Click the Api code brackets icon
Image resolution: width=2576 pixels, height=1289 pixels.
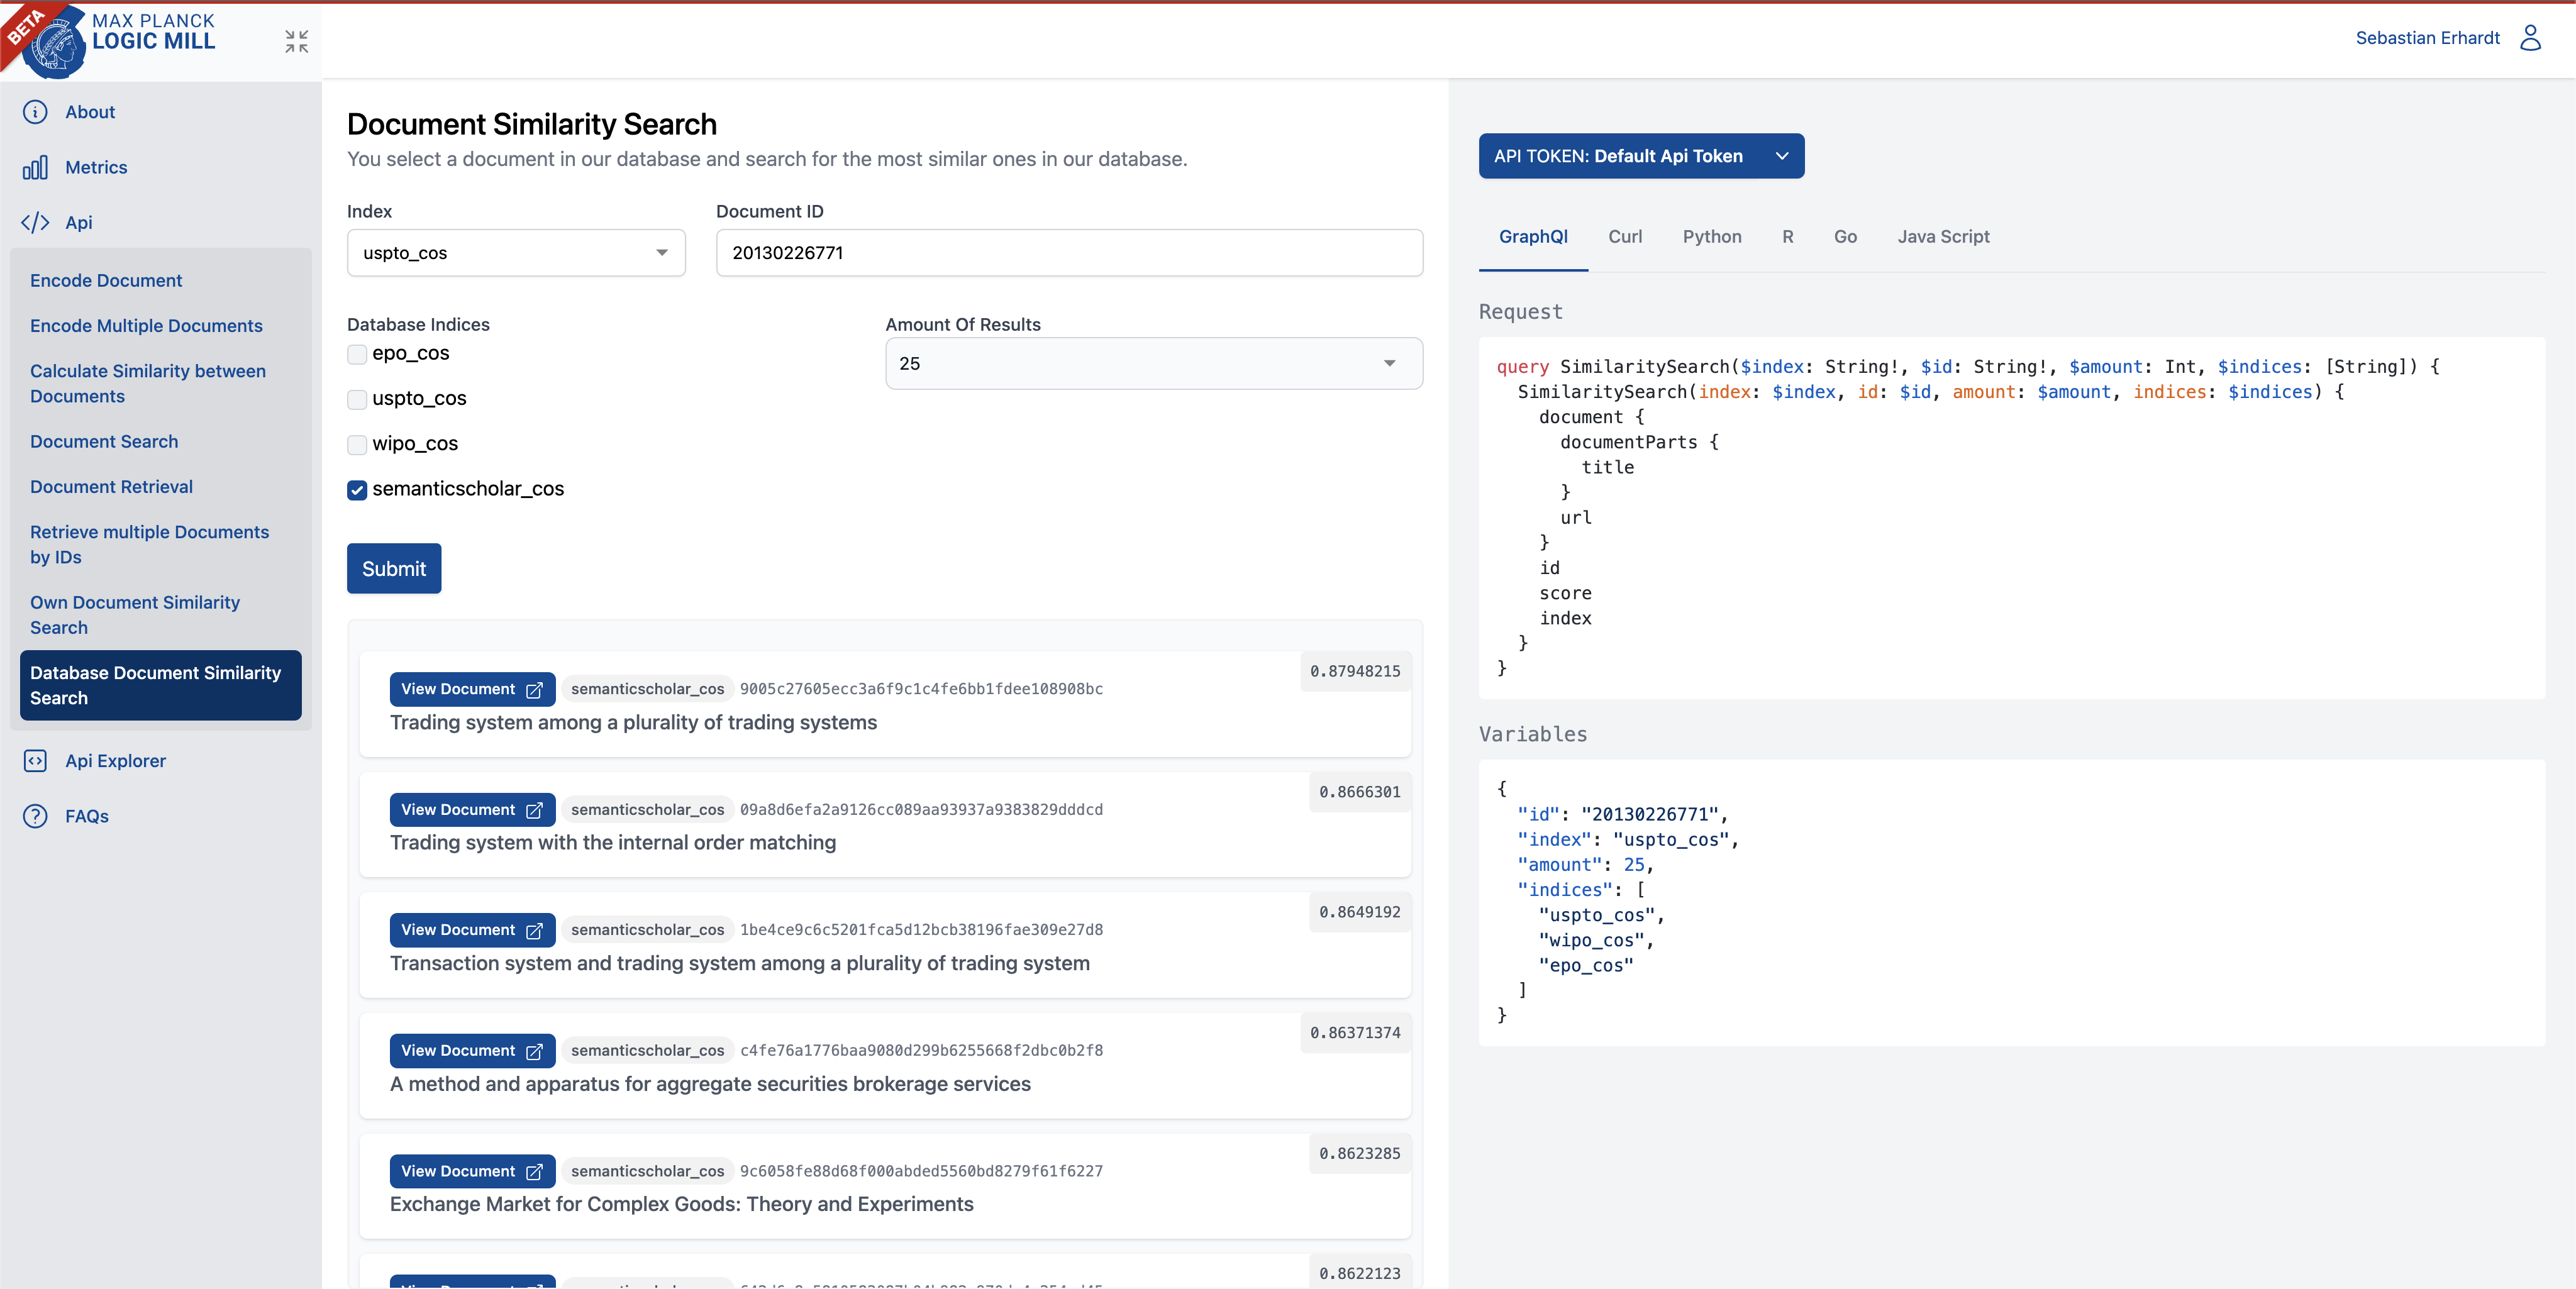tap(35, 222)
